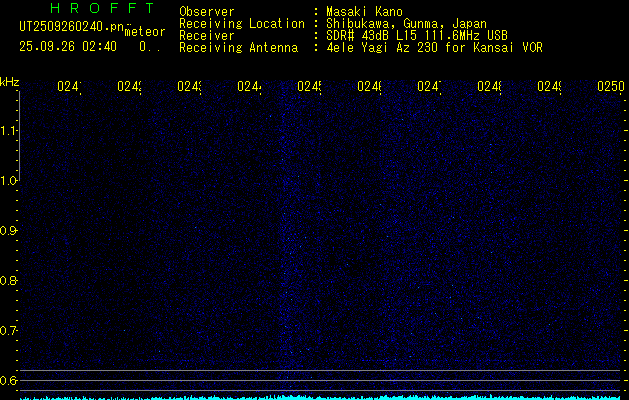Click the 1.0 kHz frequency label
The image size is (629, 400).
click(x=8, y=180)
